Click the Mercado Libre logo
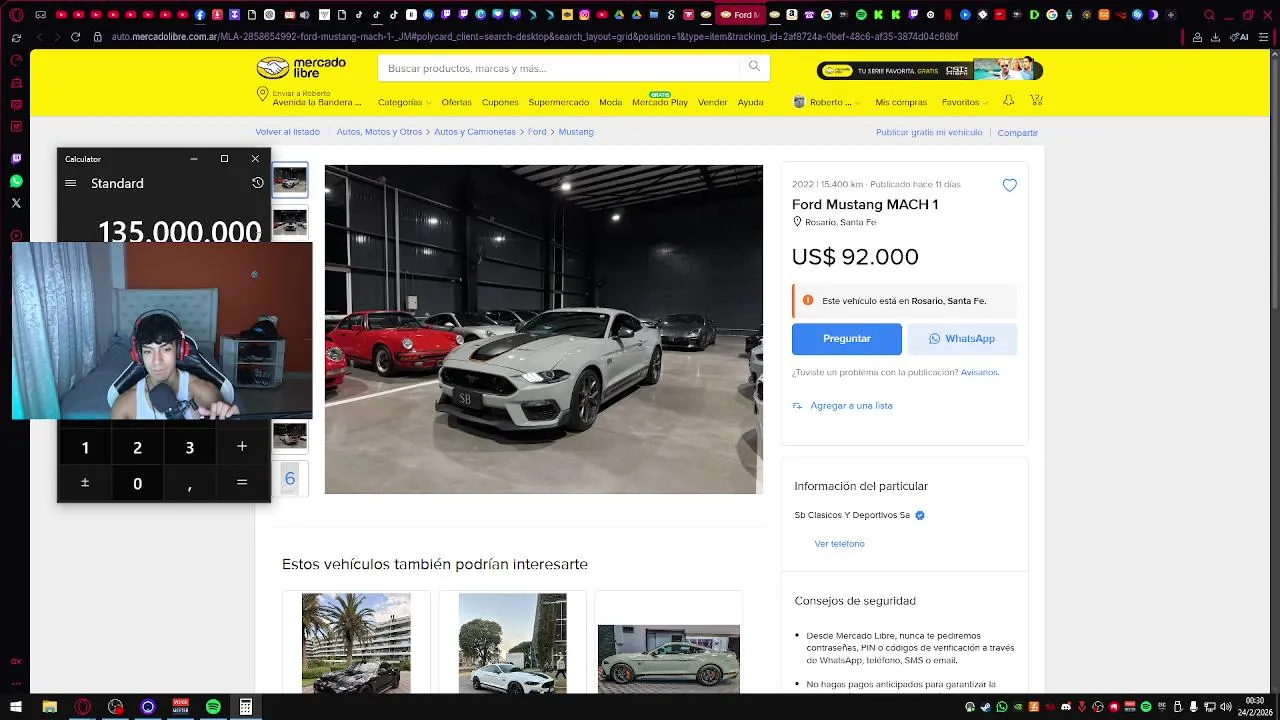Screen dimensions: 1280x720 click(x=301, y=68)
